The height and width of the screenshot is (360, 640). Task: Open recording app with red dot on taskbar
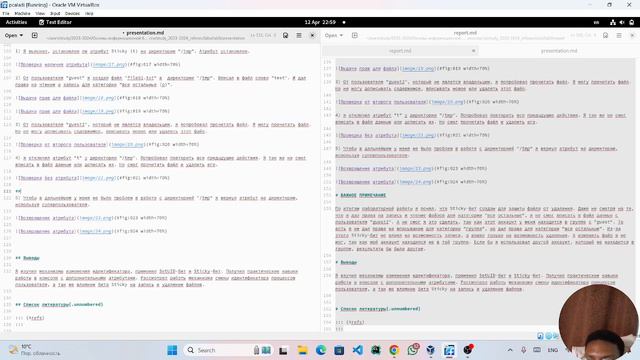click(468, 350)
